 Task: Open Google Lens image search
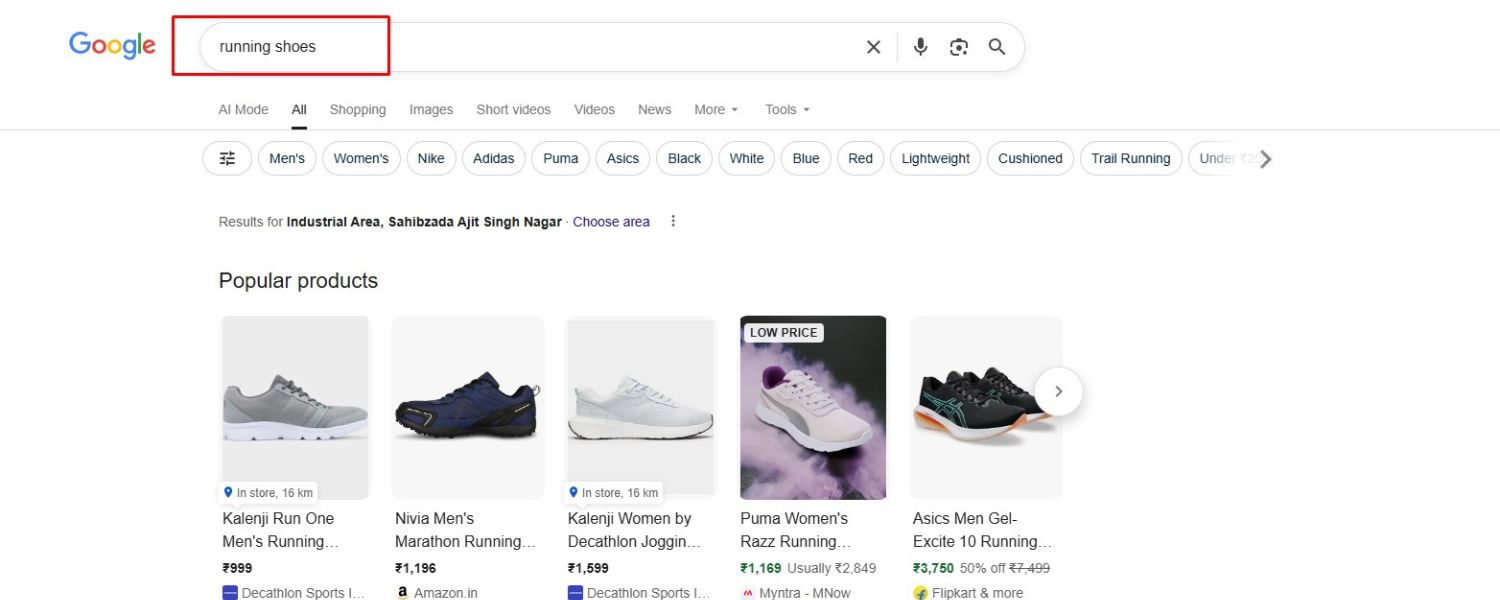pyautogui.click(x=959, y=47)
